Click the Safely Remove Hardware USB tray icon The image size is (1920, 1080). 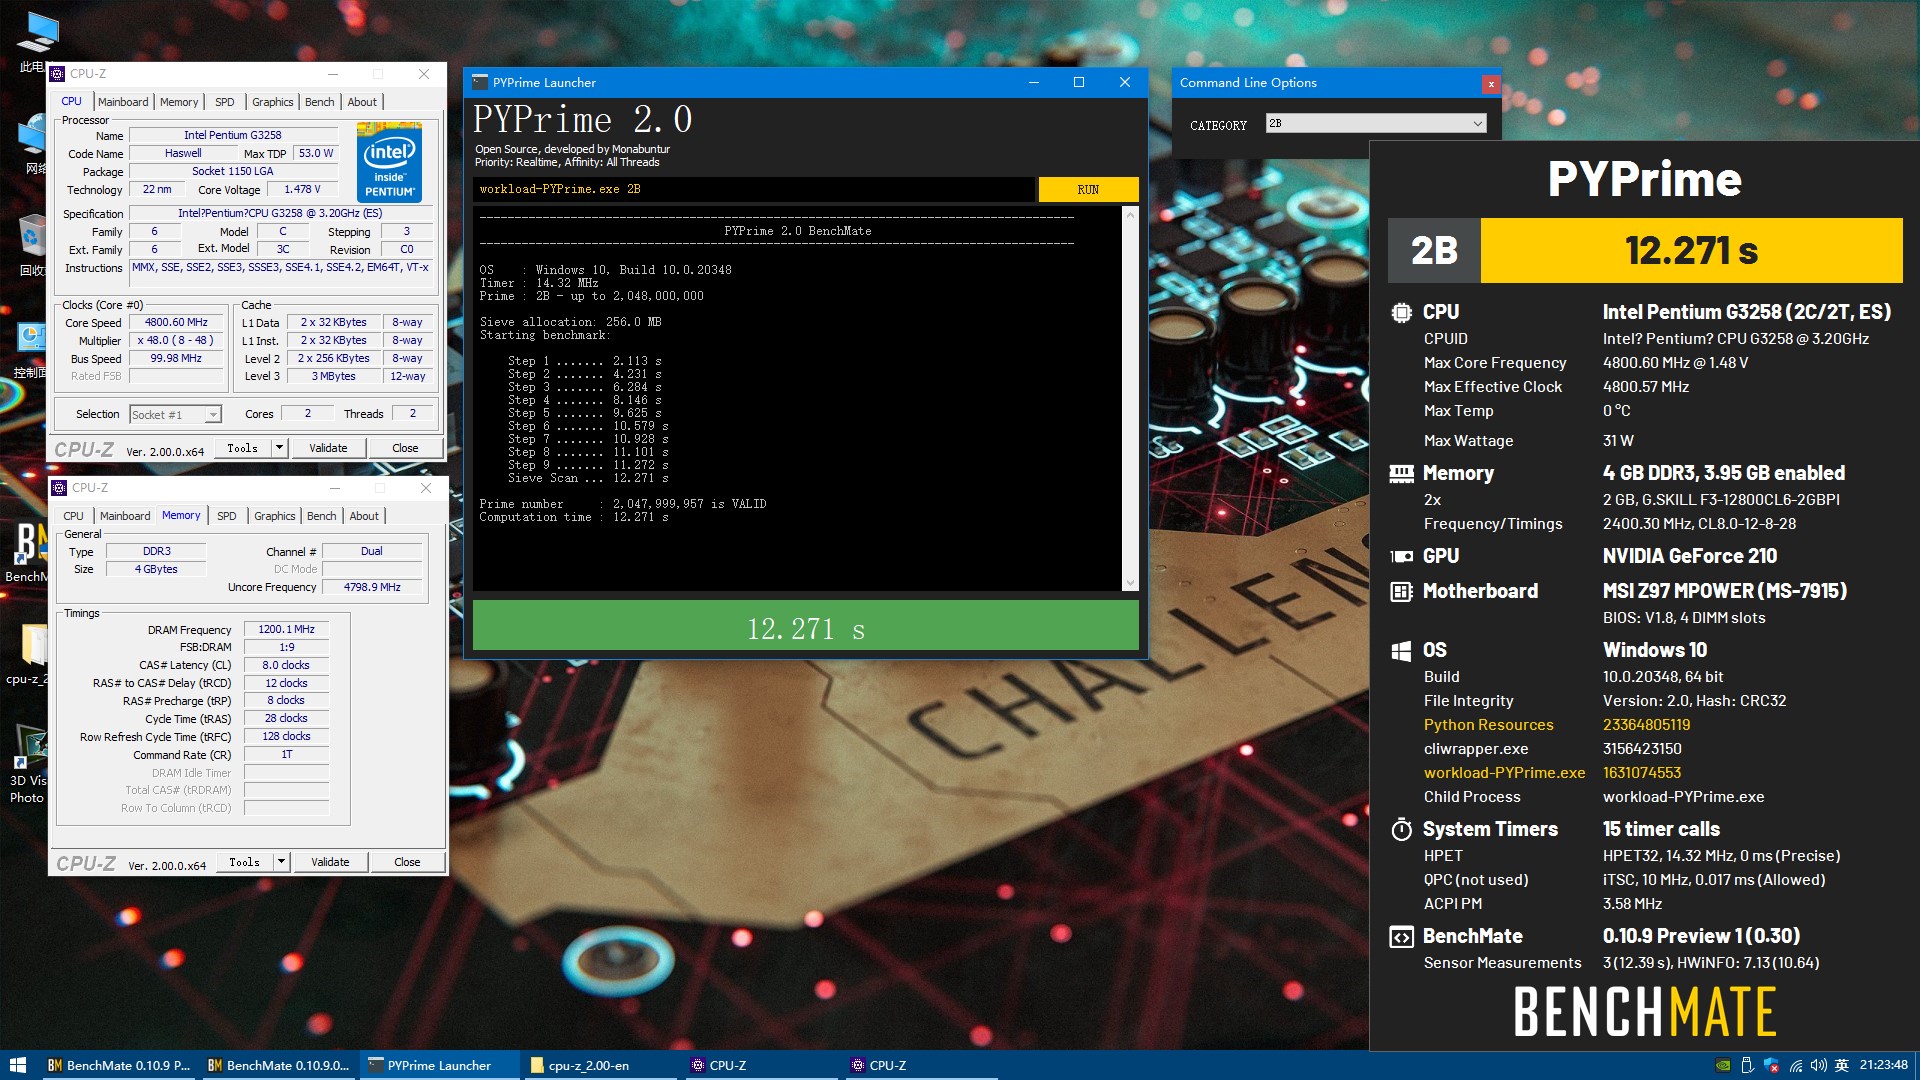pos(1747,1065)
